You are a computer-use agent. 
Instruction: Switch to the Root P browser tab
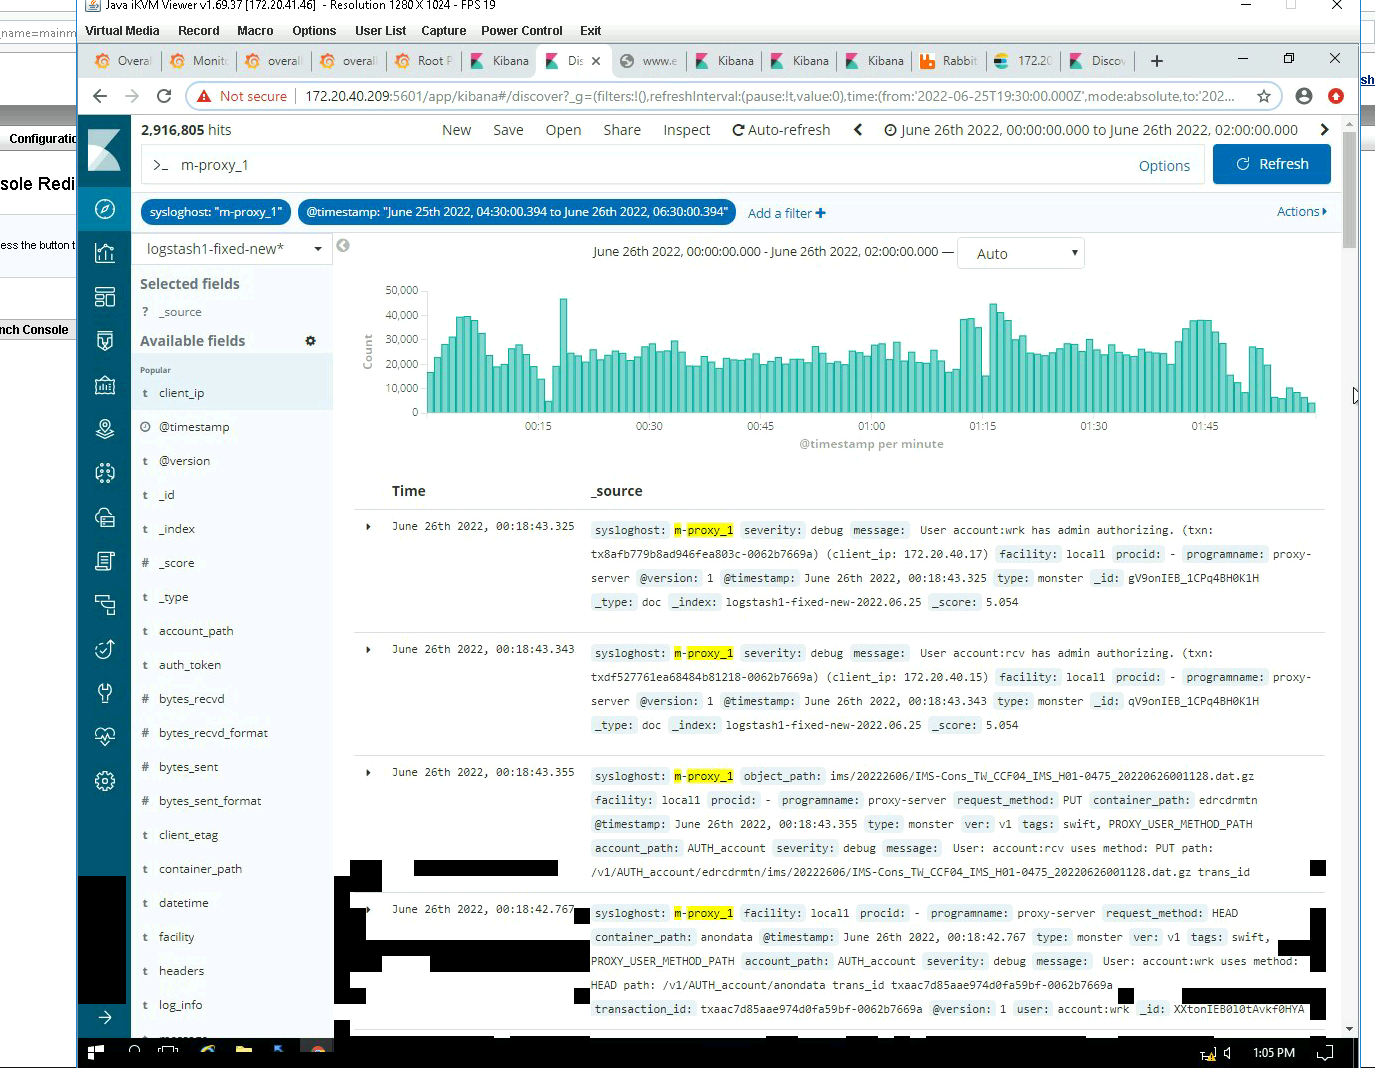(424, 61)
